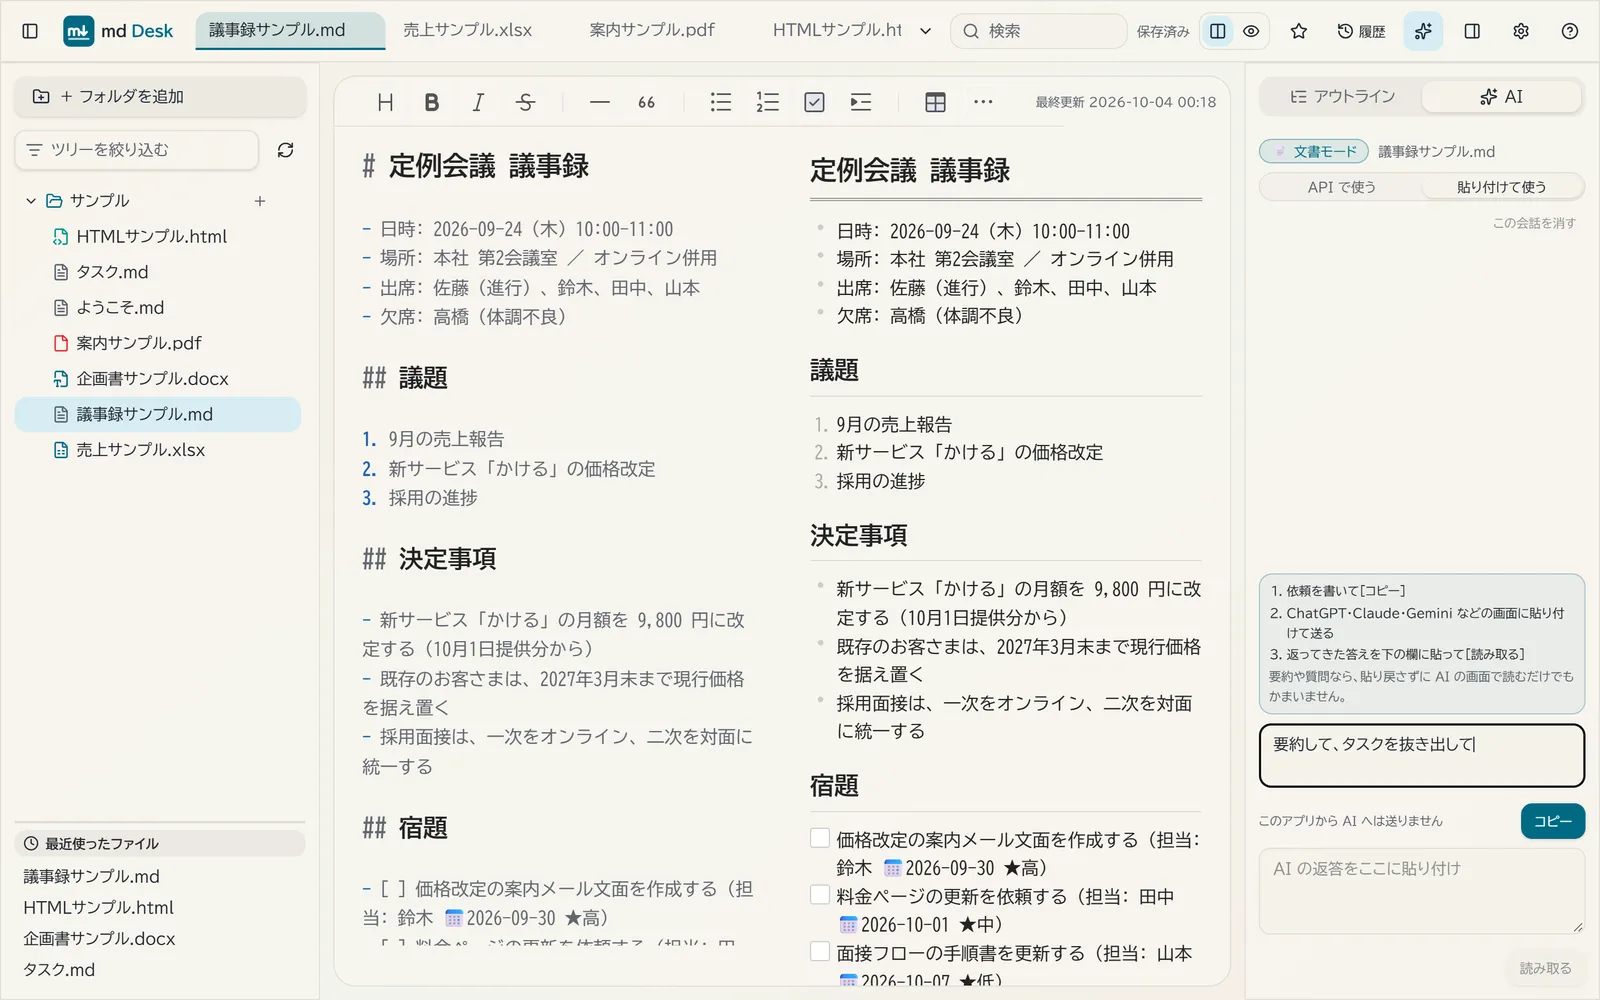This screenshot has height=1000, width=1600.
Task: Switch to 議事録サンプル.md tab
Action: (290, 31)
